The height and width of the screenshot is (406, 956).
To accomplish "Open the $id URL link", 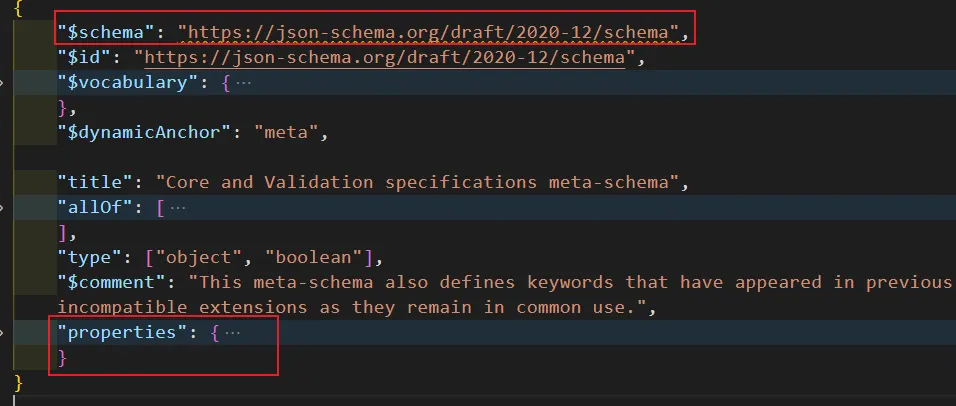I will [x=384, y=57].
